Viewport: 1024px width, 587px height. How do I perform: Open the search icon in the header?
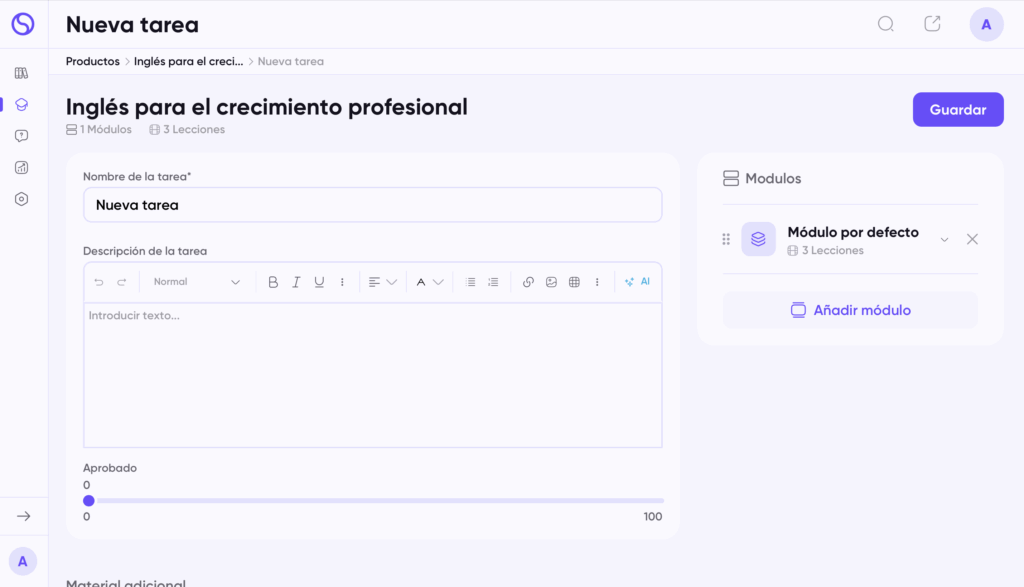point(885,24)
